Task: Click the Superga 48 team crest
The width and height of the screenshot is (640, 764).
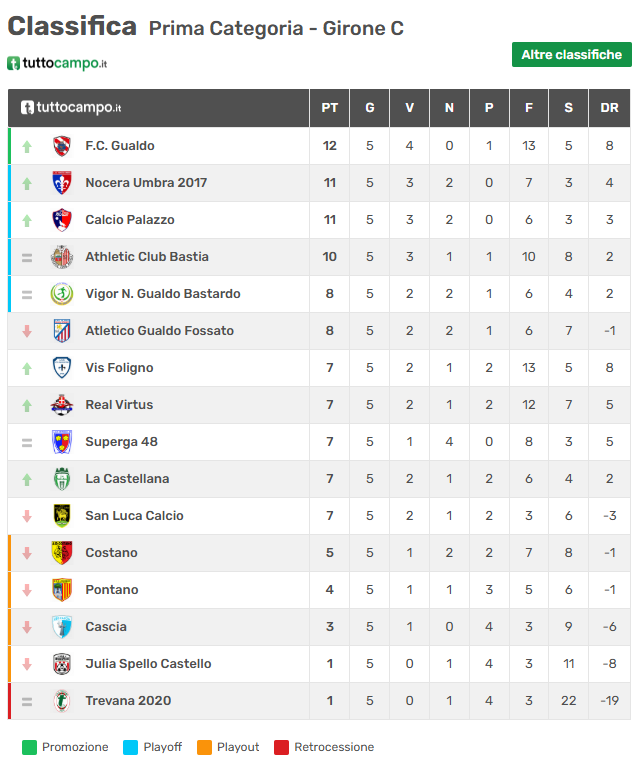Action: click(x=62, y=442)
